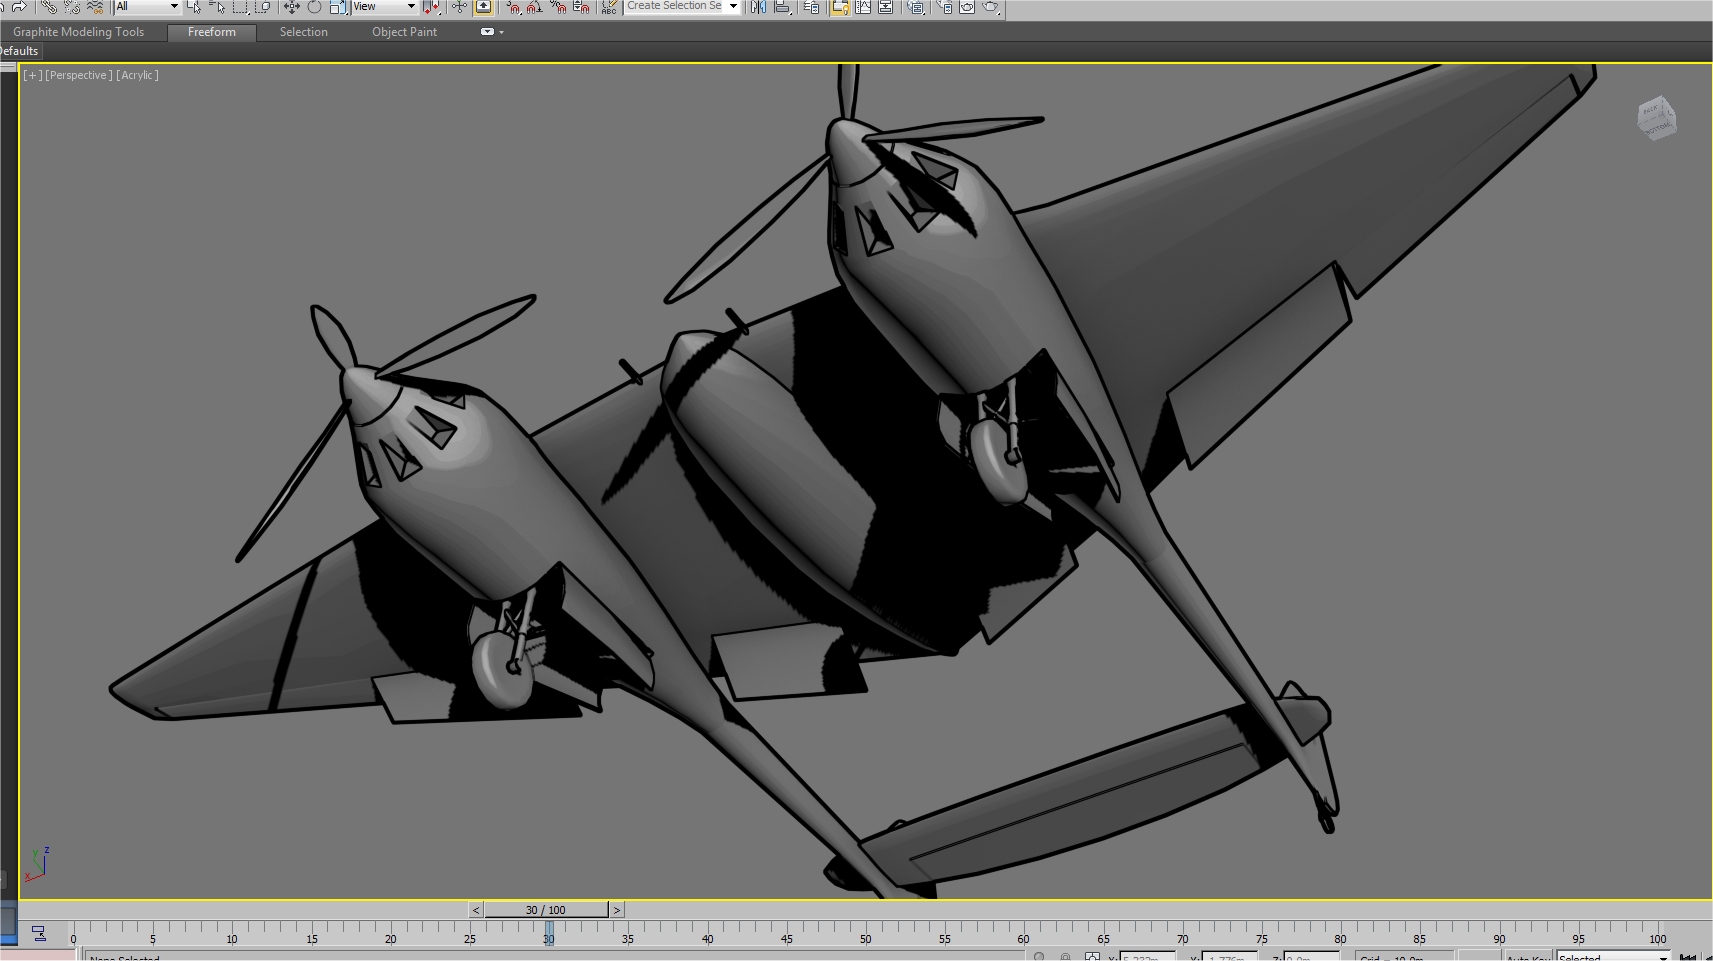Switch to the Graphite Modeling Tools tab

[78, 32]
